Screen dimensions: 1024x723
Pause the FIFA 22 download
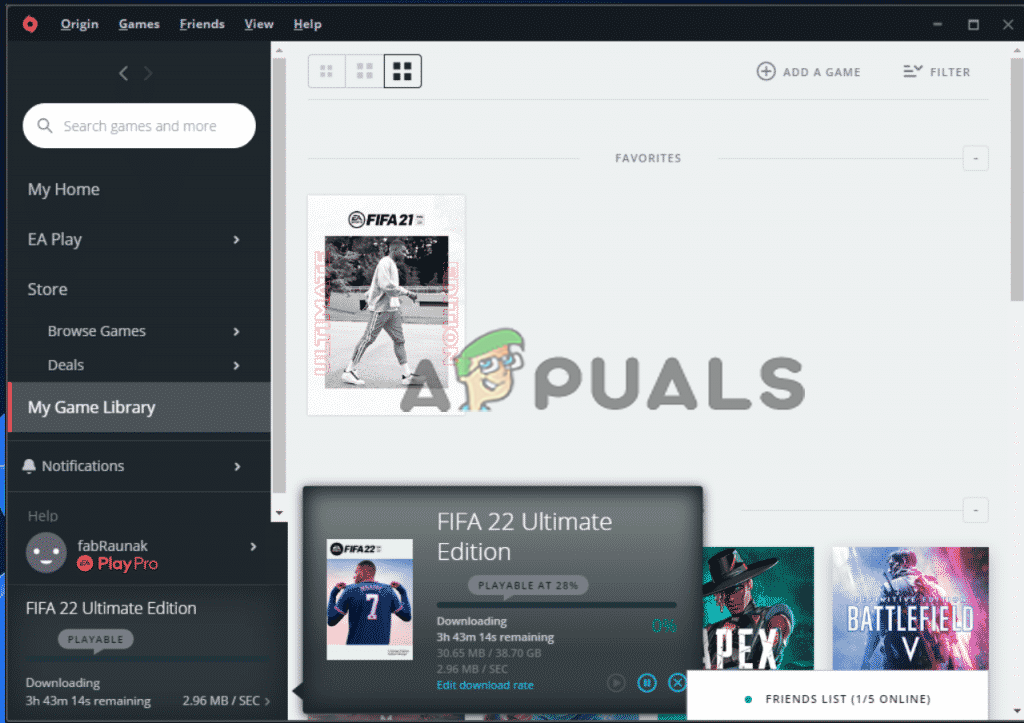pos(647,683)
